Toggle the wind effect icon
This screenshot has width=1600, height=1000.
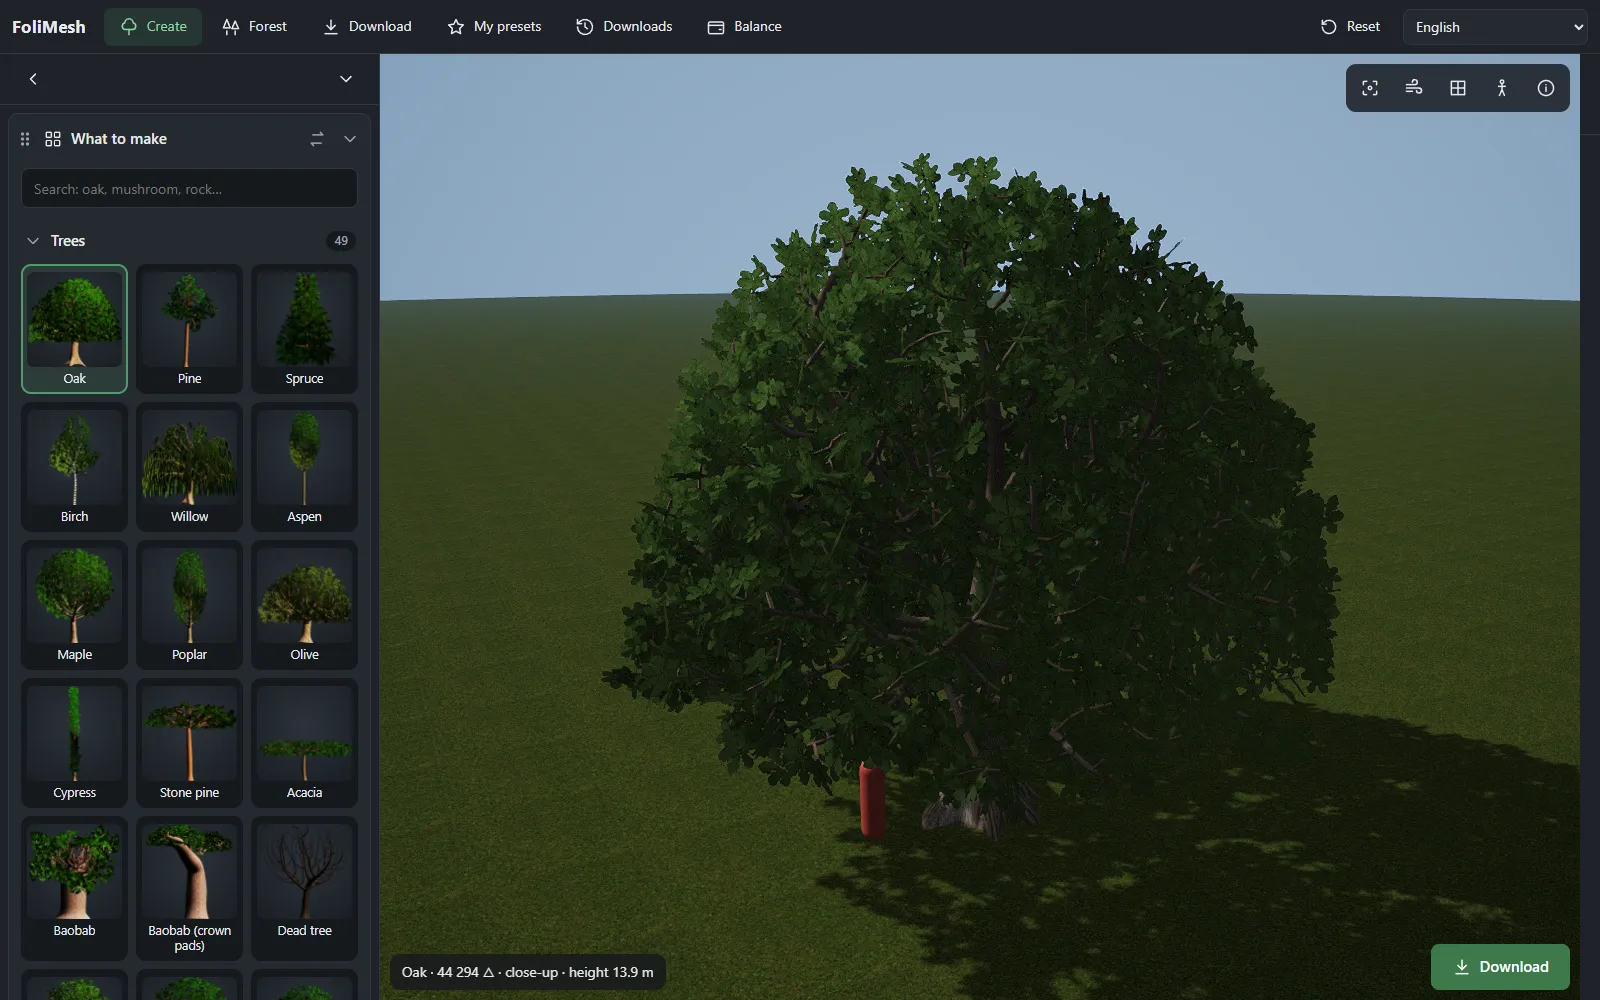(1414, 88)
